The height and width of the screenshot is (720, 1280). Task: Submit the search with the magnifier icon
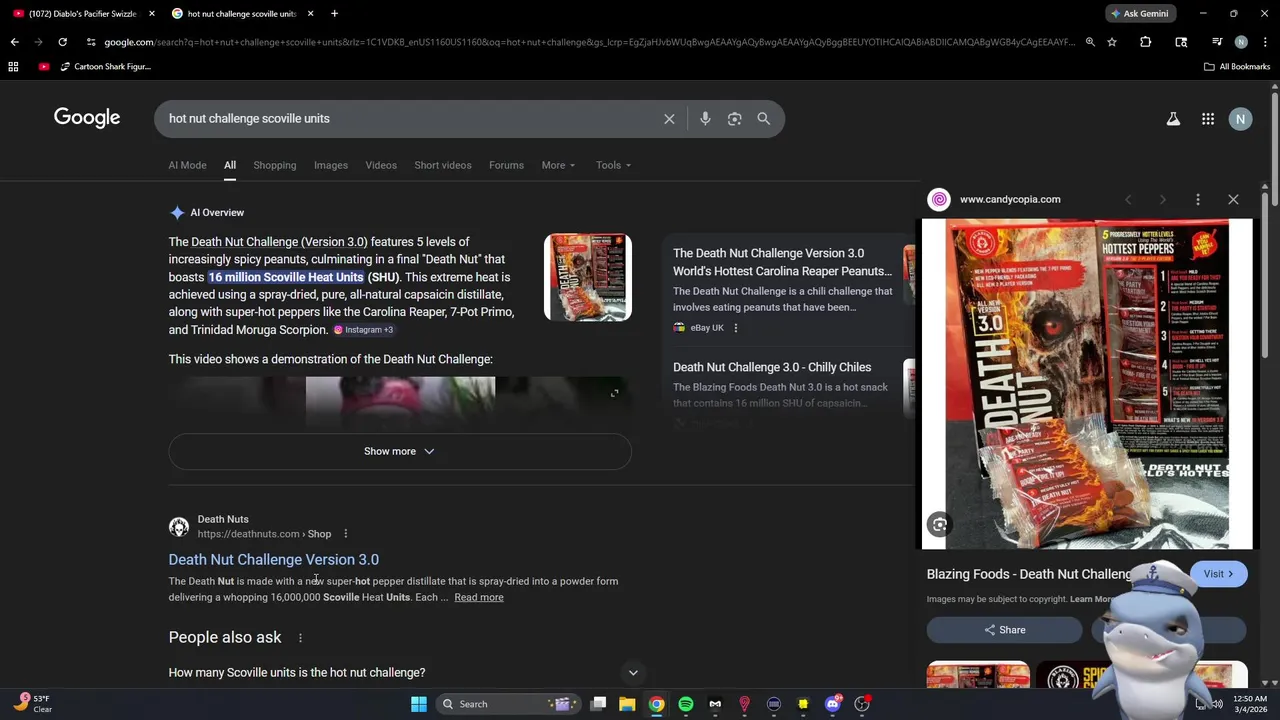[763, 119]
